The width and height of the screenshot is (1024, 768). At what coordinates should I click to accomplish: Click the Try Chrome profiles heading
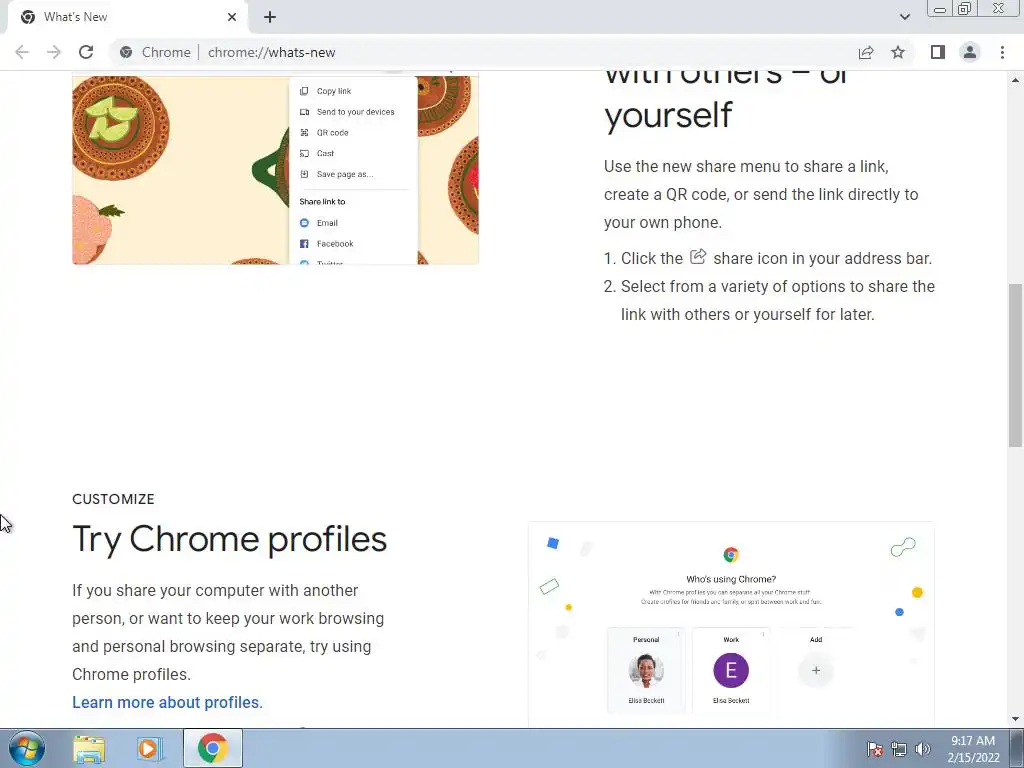coord(229,539)
